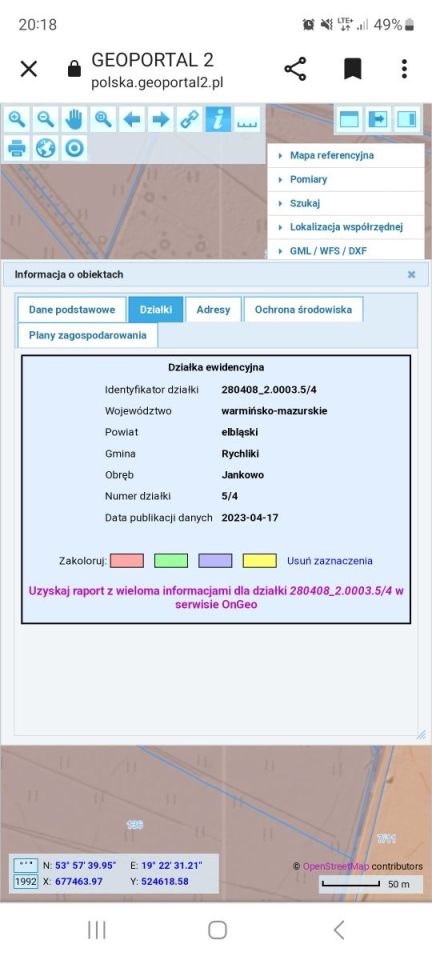Open the three-dot browser menu
Image resolution: width=432 pixels, height=960 pixels.
[404, 69]
